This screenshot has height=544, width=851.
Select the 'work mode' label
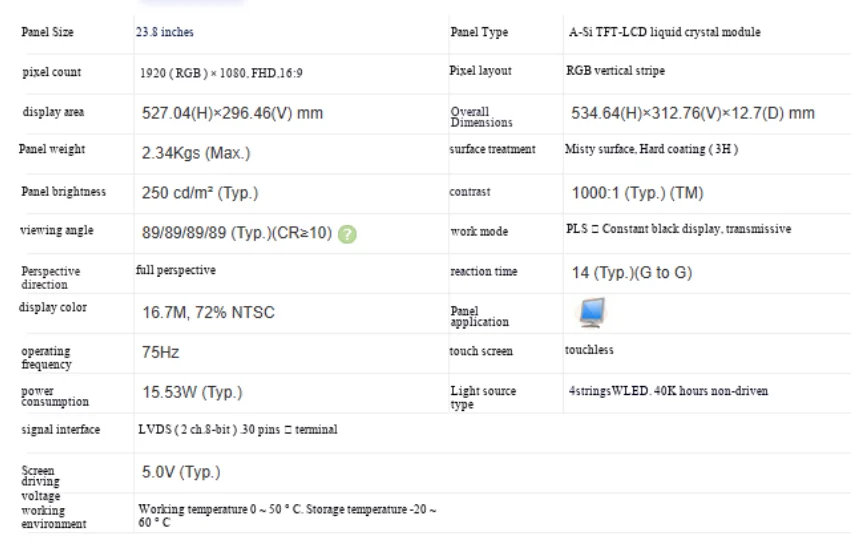point(479,231)
